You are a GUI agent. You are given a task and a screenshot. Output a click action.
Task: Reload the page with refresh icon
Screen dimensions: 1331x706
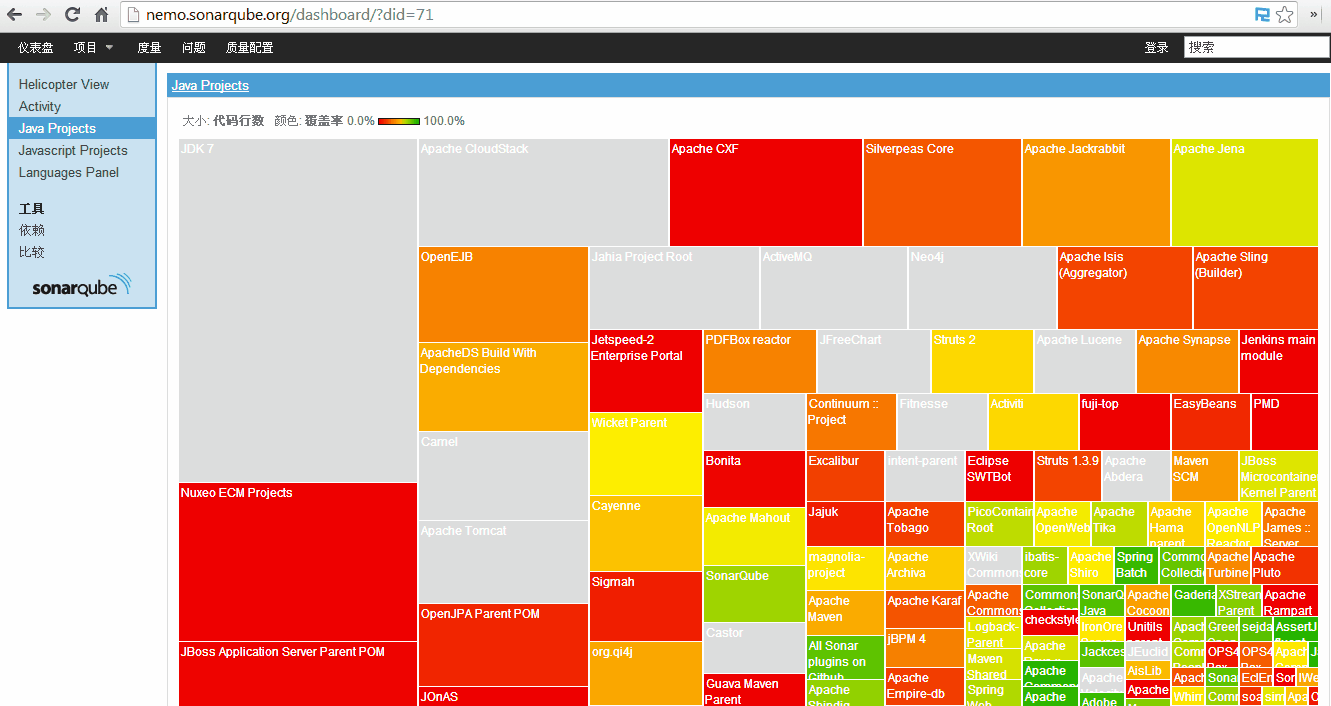(x=72, y=15)
